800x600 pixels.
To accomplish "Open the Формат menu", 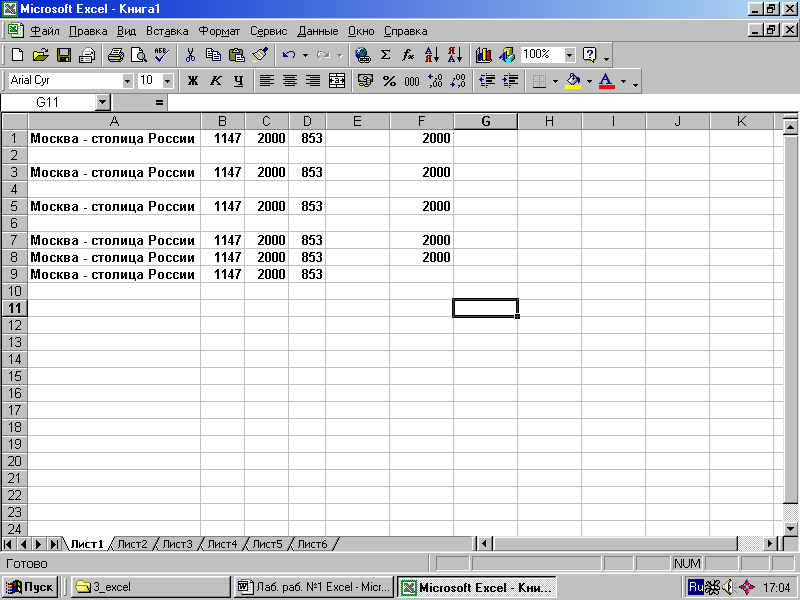I will (219, 31).
